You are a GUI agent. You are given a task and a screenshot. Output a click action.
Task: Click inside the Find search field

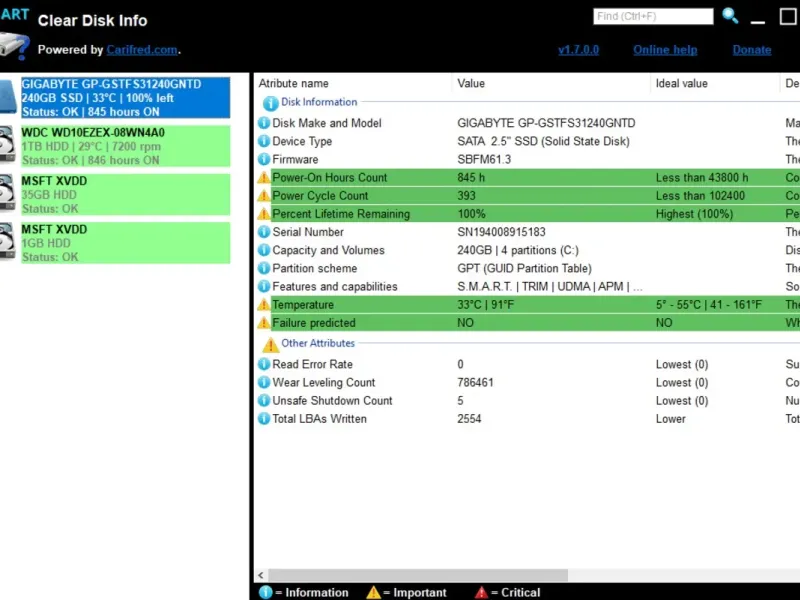coord(653,17)
